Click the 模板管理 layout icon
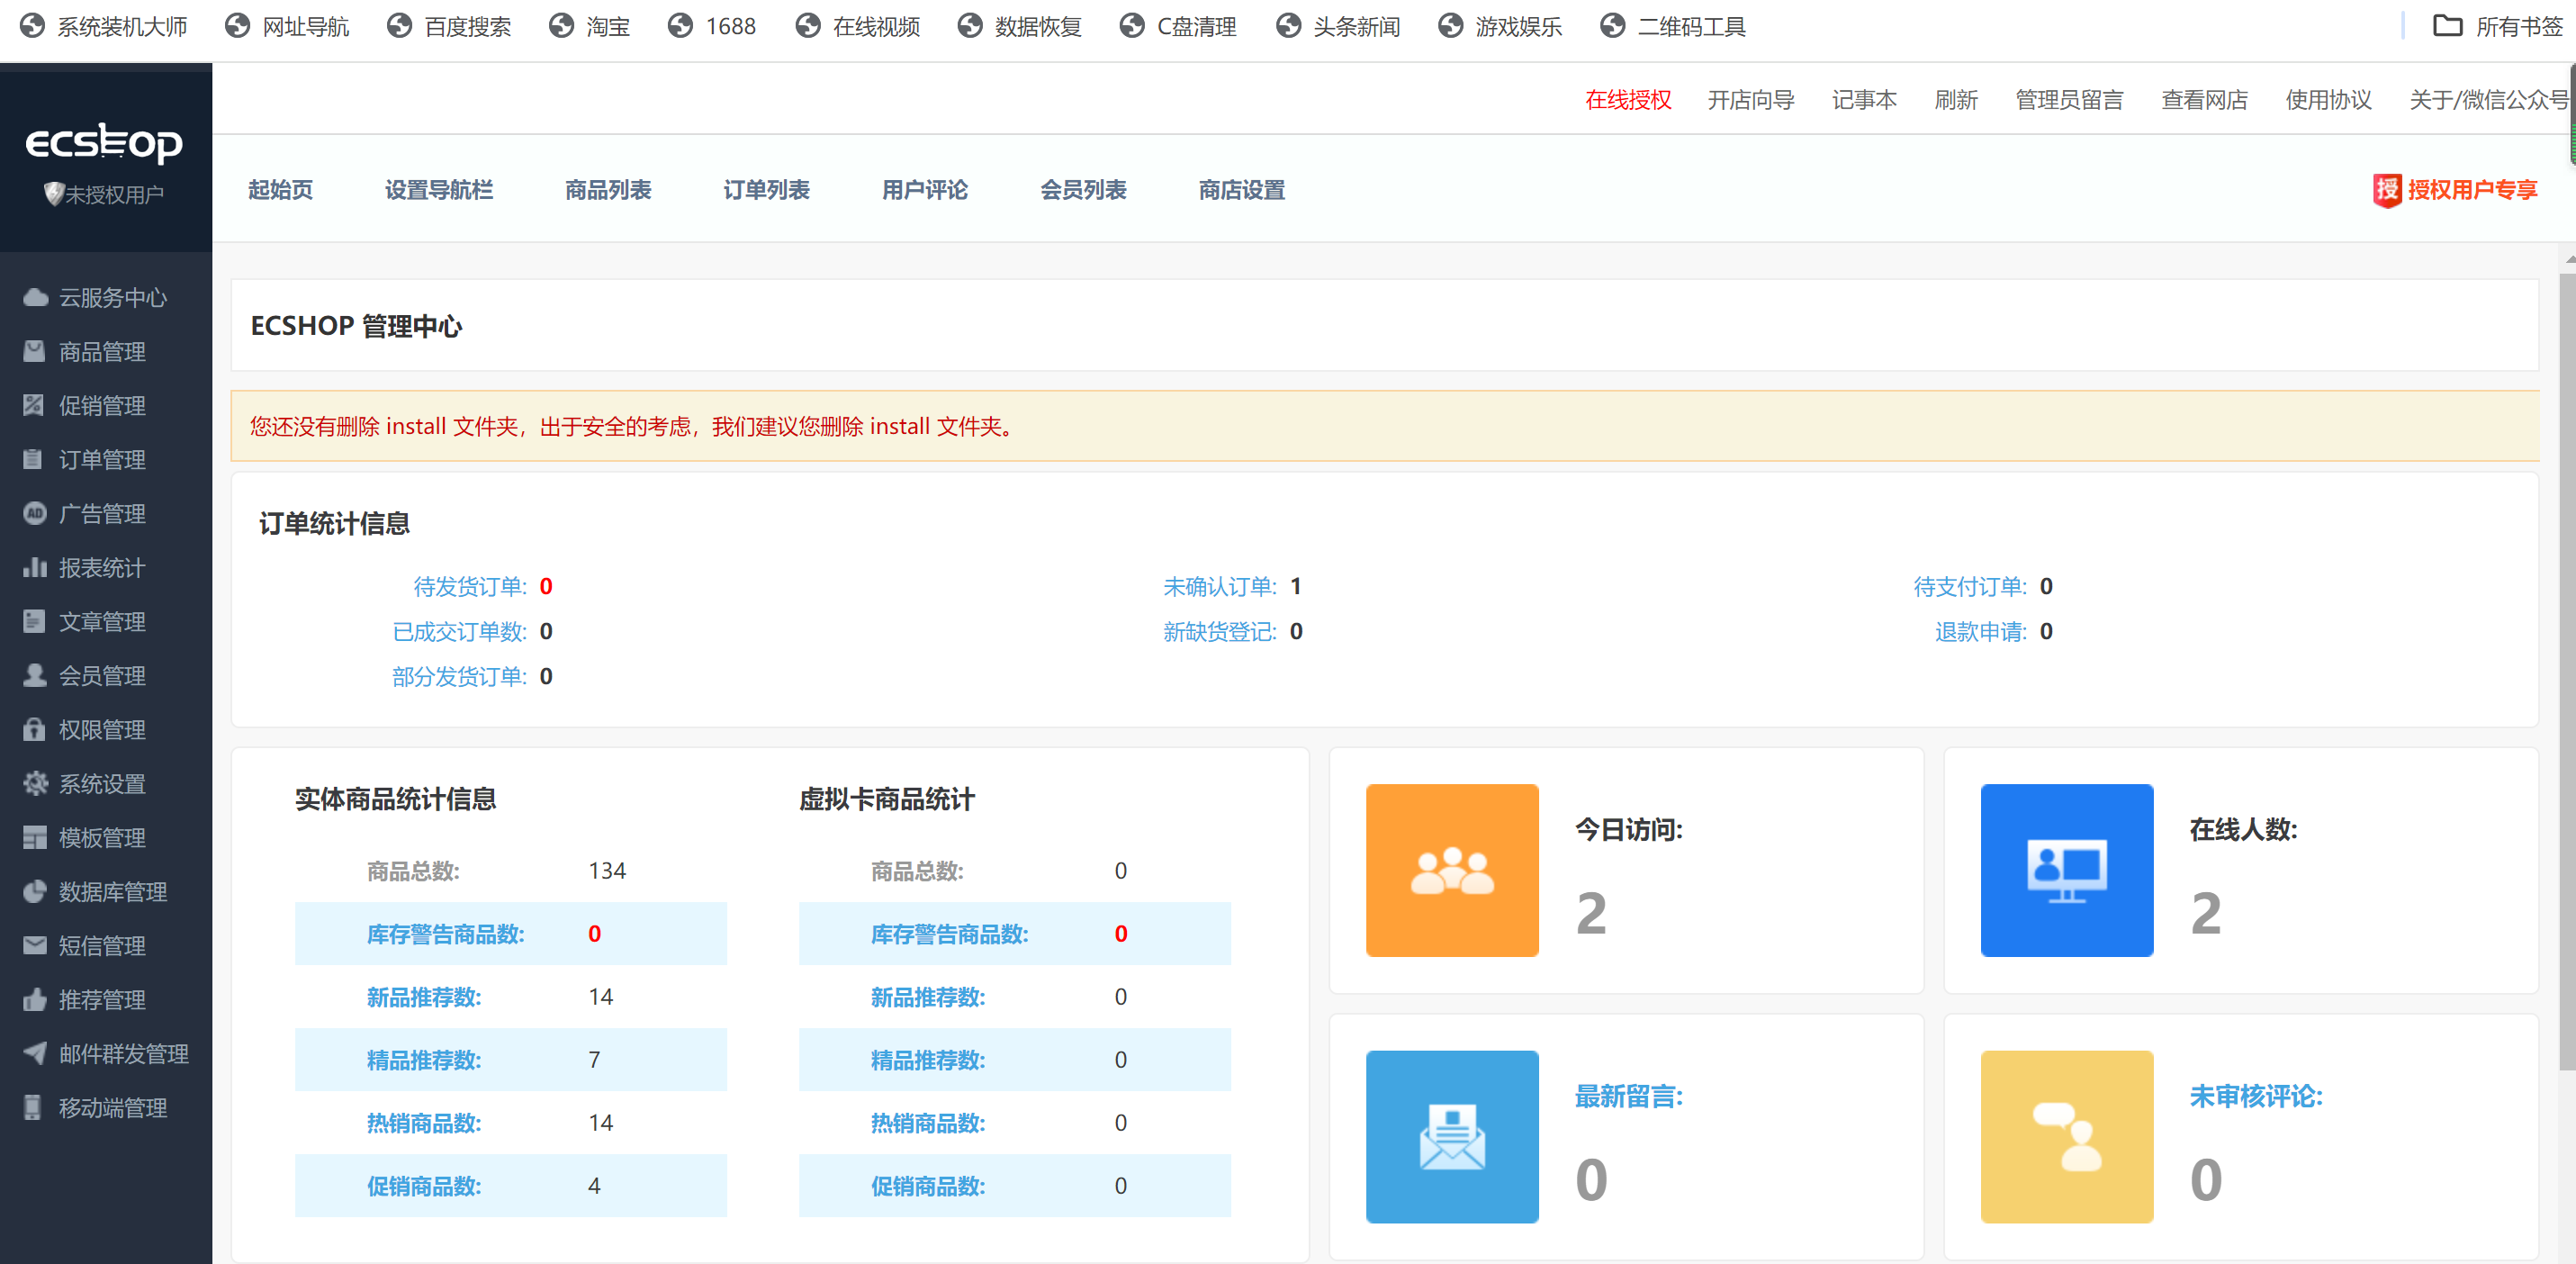Viewport: 2576px width, 1264px height. pos(35,837)
